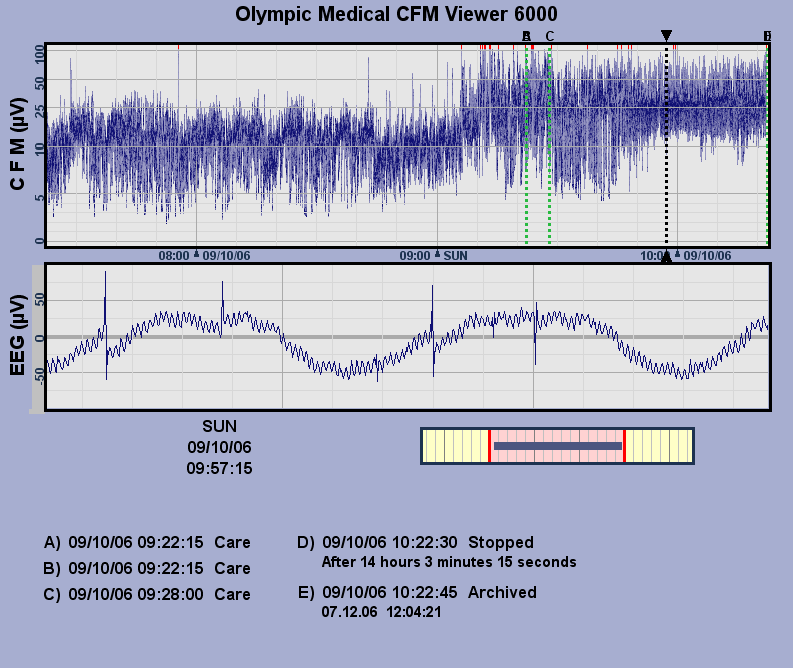Click the black dotted cursor line in the CFM chart
Image resolution: width=793 pixels, height=668 pixels.
(666, 147)
